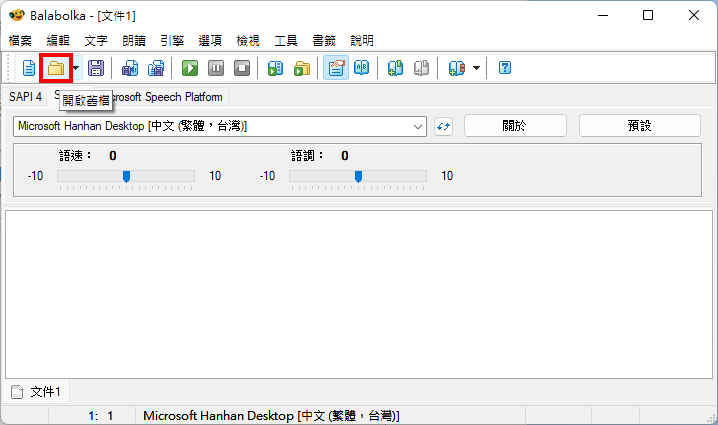The image size is (718, 425).
Task: Click inside the empty text editing area
Action: [x=359, y=294]
